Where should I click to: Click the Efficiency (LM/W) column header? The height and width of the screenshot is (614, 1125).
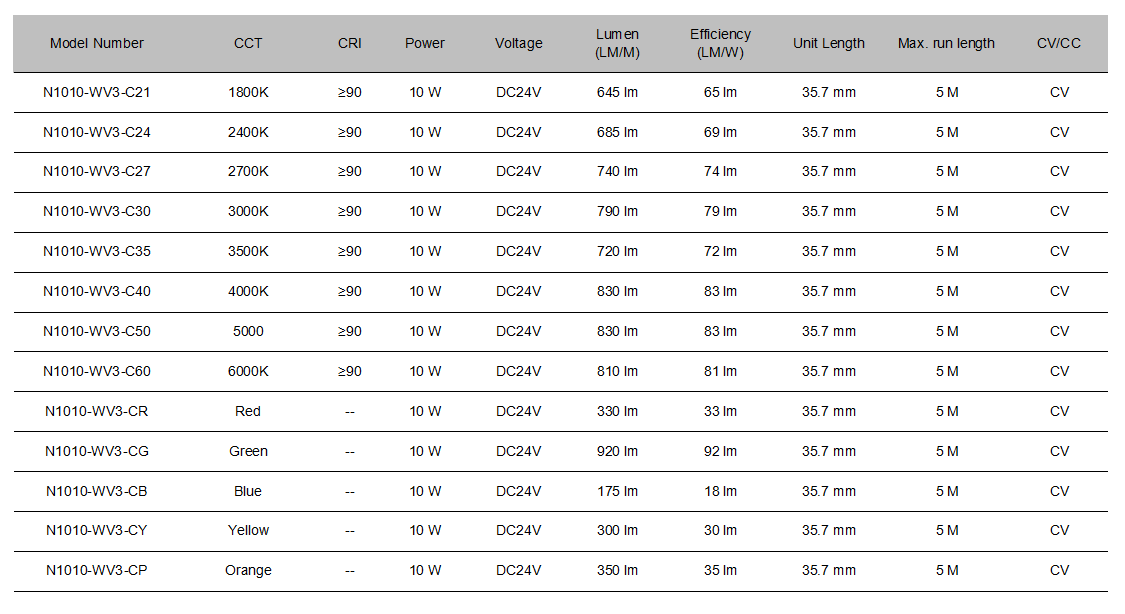pyautogui.click(x=720, y=43)
